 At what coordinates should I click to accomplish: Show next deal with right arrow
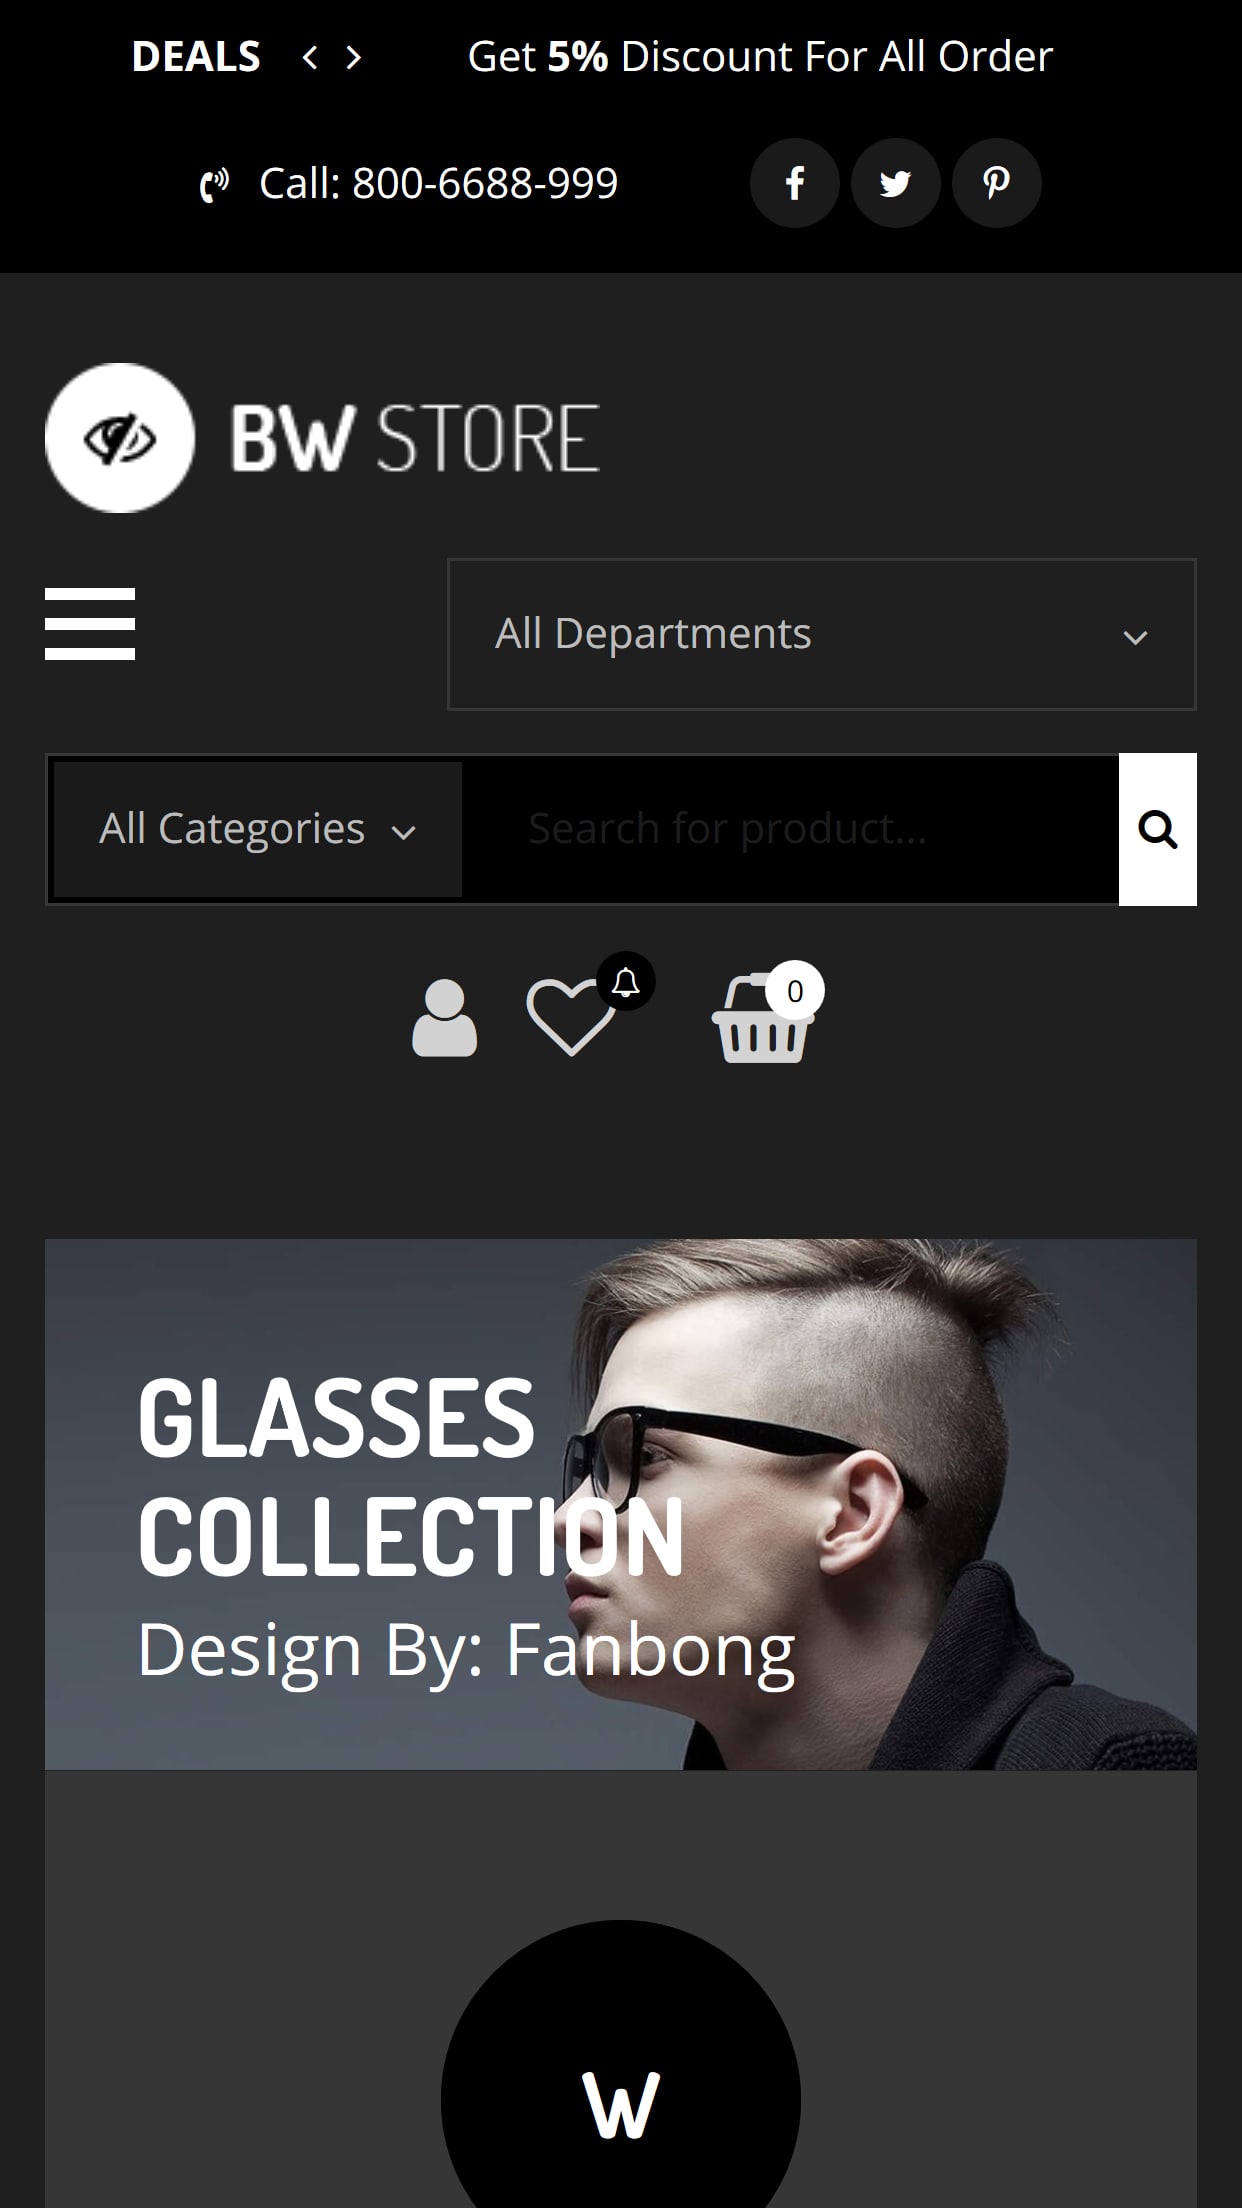(x=353, y=57)
